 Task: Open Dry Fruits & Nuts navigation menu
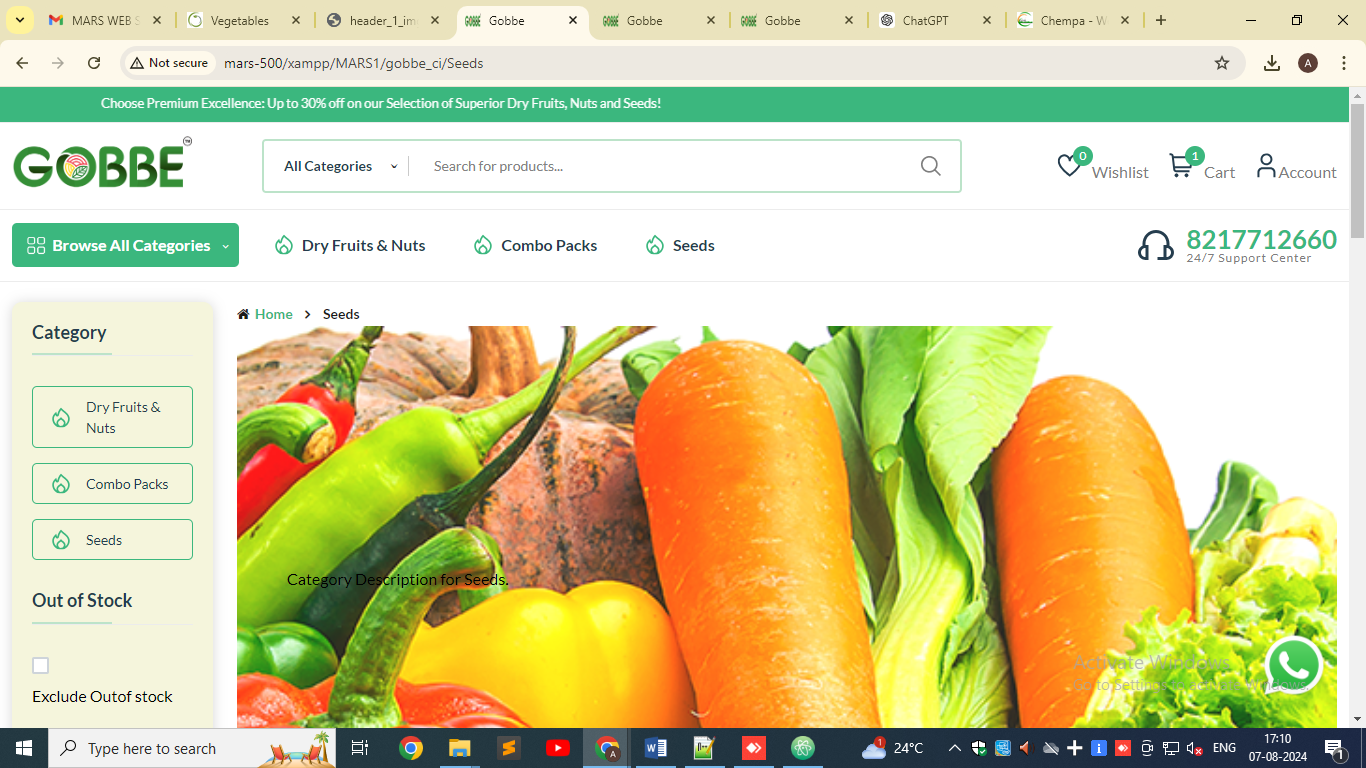coord(350,245)
